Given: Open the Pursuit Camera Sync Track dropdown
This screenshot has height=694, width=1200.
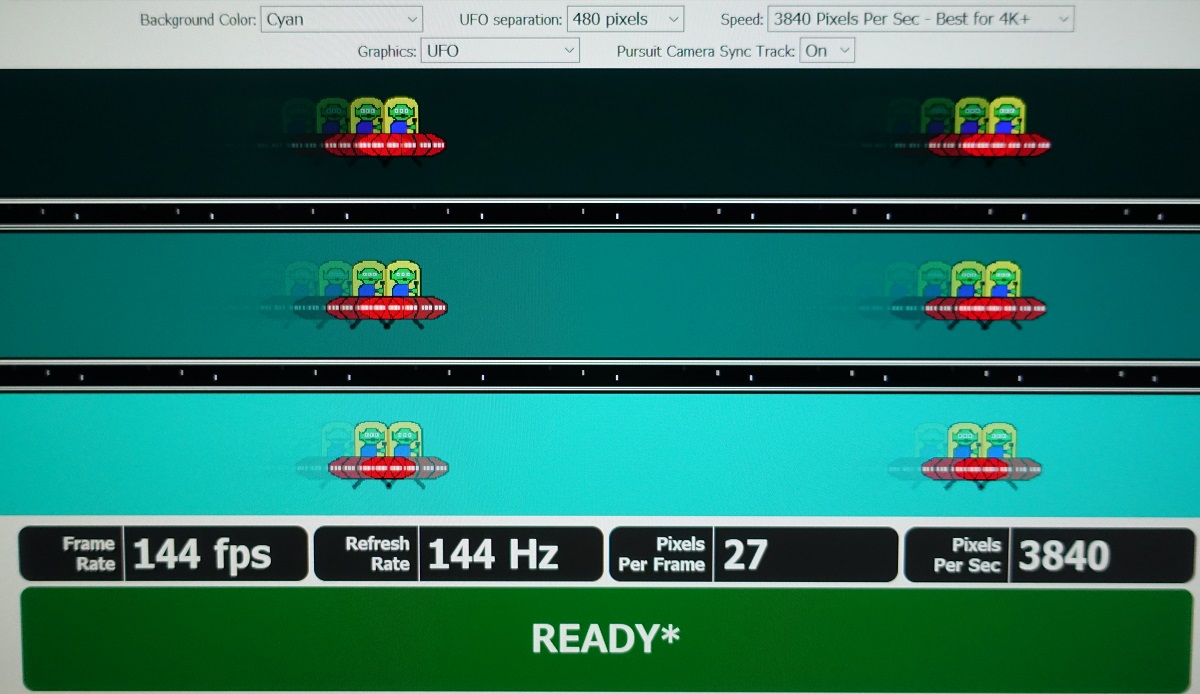Looking at the screenshot, I should pyautogui.click(x=827, y=50).
